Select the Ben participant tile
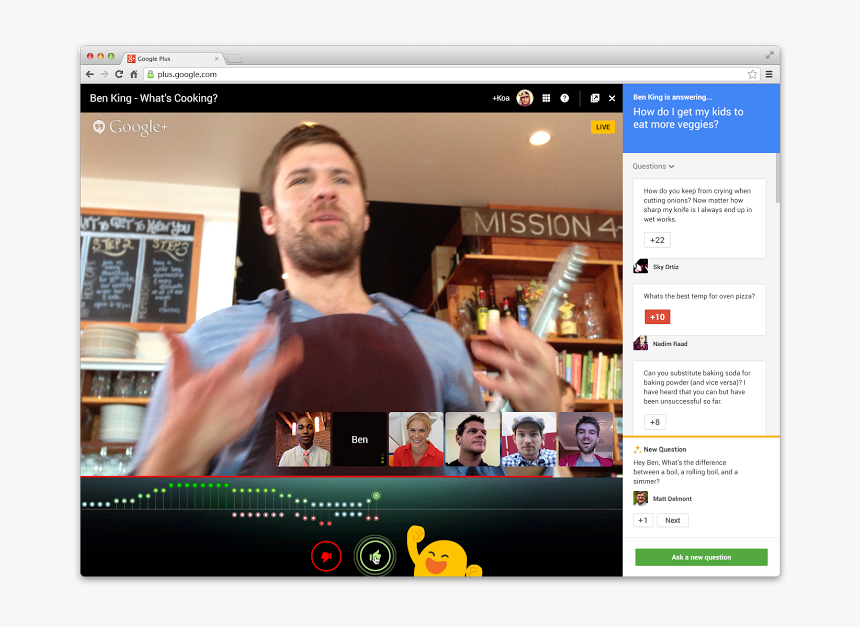The image size is (860, 627). (x=360, y=439)
